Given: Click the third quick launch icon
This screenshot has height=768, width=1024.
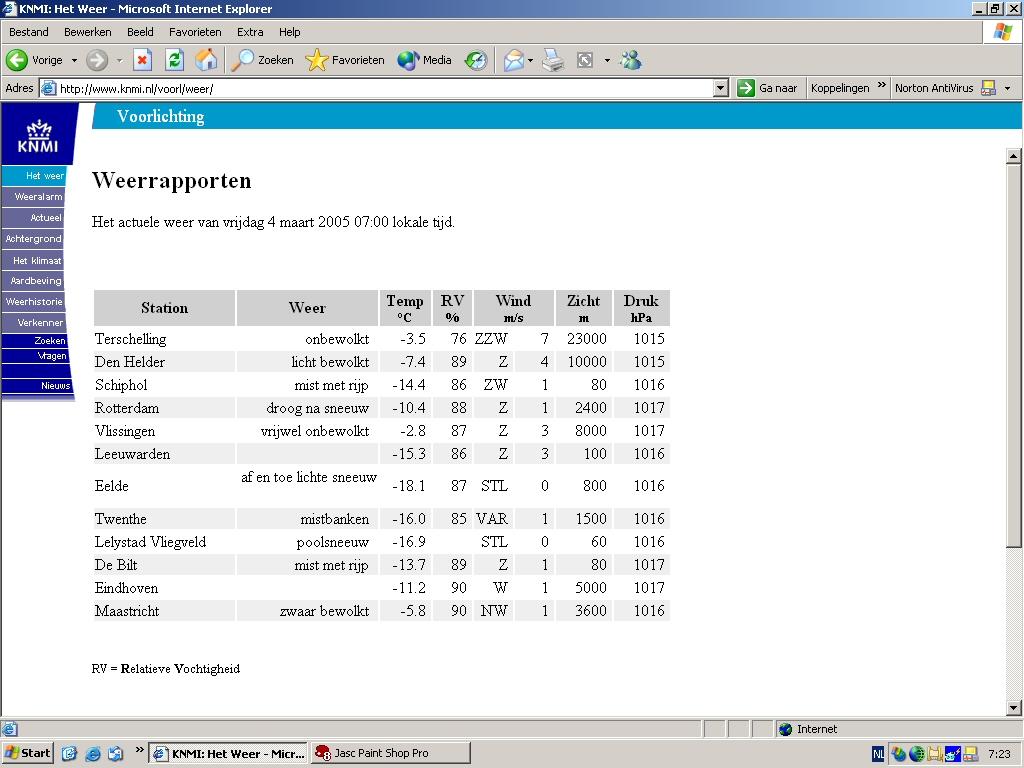Looking at the screenshot, I should [x=116, y=754].
